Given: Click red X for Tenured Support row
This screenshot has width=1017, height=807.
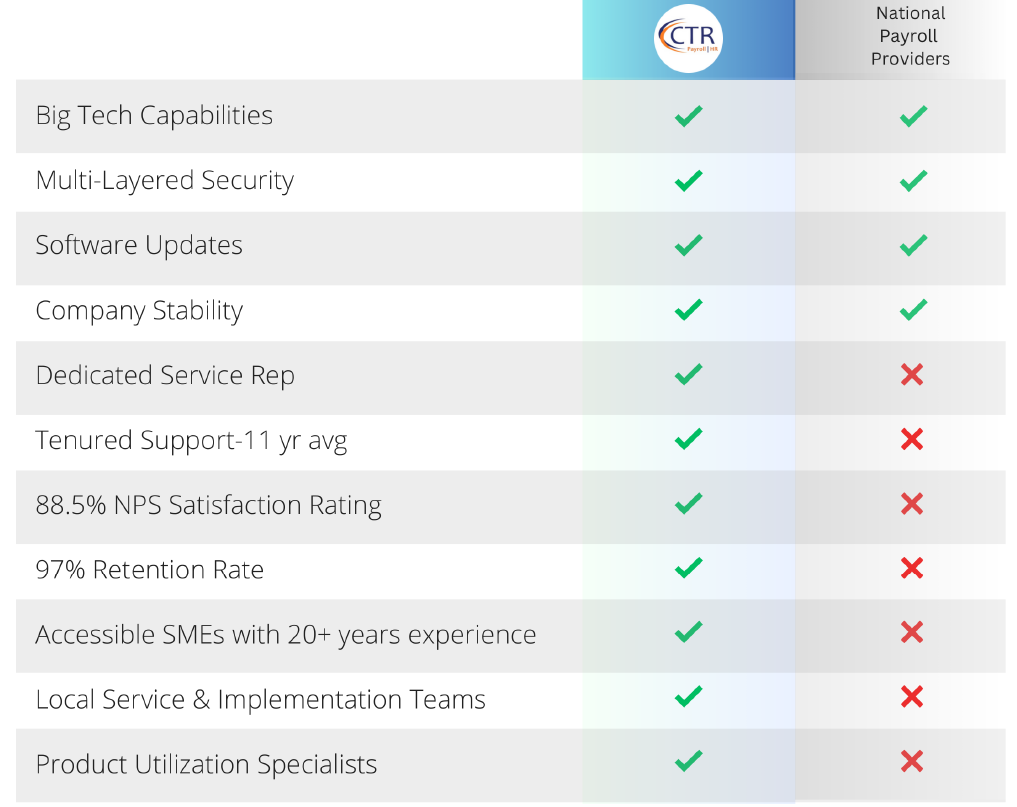Looking at the screenshot, I should point(912,439).
